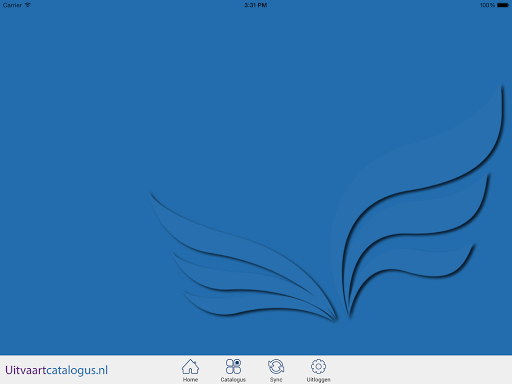512x384 pixels.
Task: Click the empty blue background area
Action: tap(133, 100)
